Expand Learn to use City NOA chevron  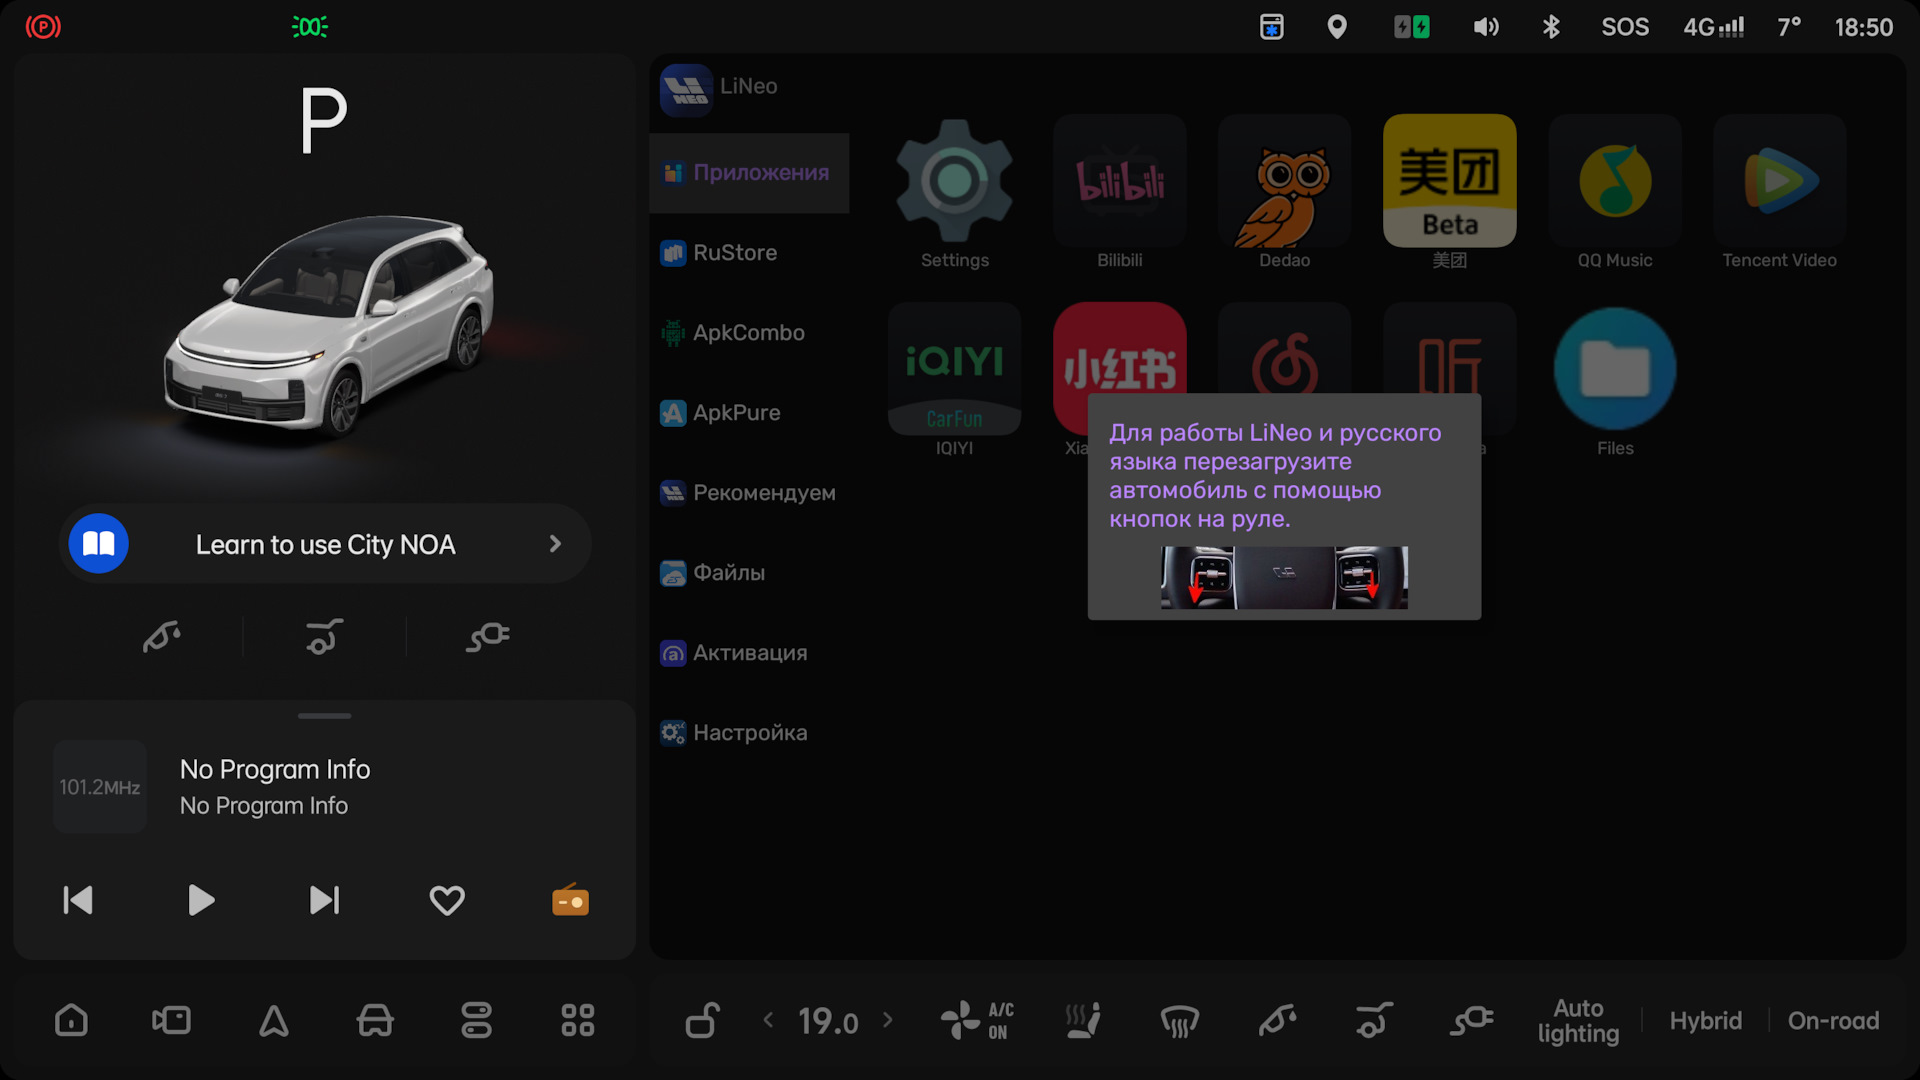[x=555, y=544]
